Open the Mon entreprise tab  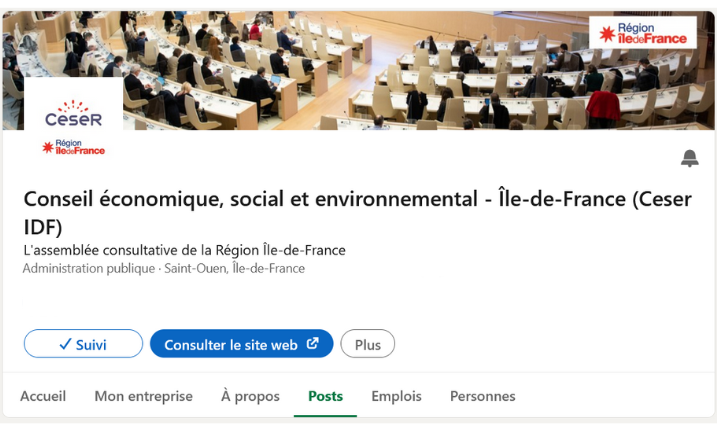(143, 396)
